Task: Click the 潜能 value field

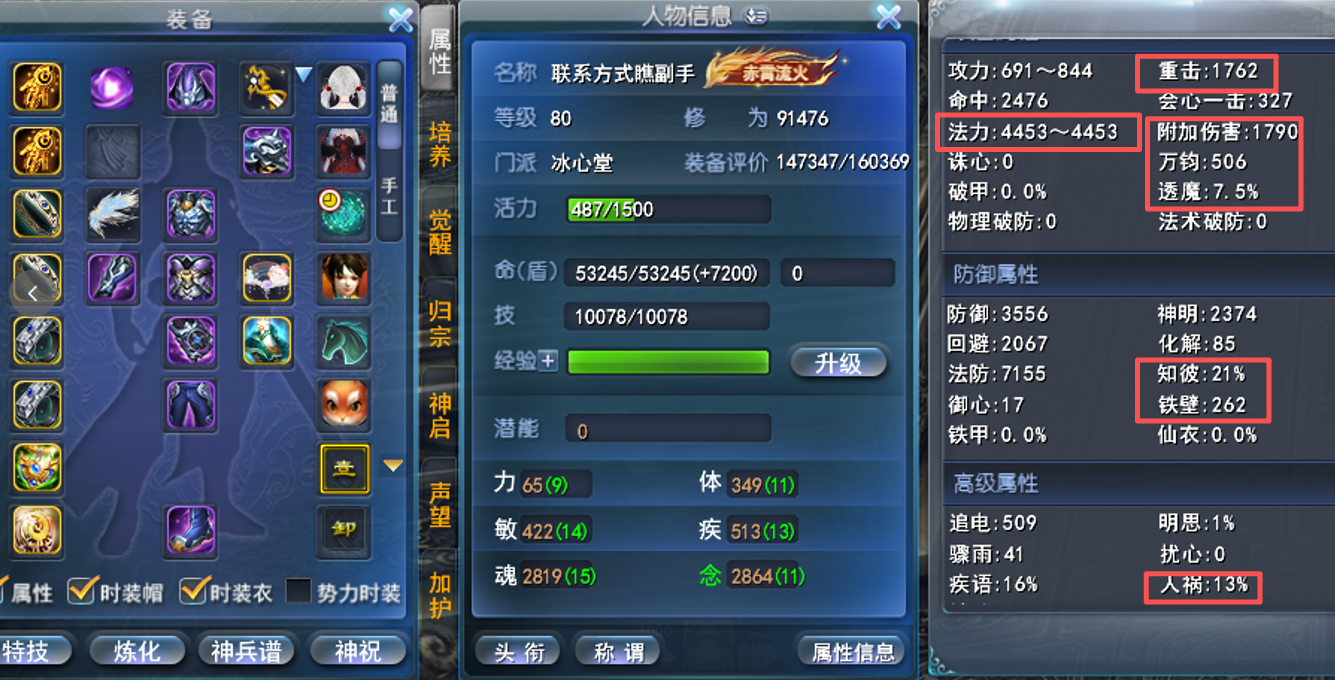Action: (668, 430)
